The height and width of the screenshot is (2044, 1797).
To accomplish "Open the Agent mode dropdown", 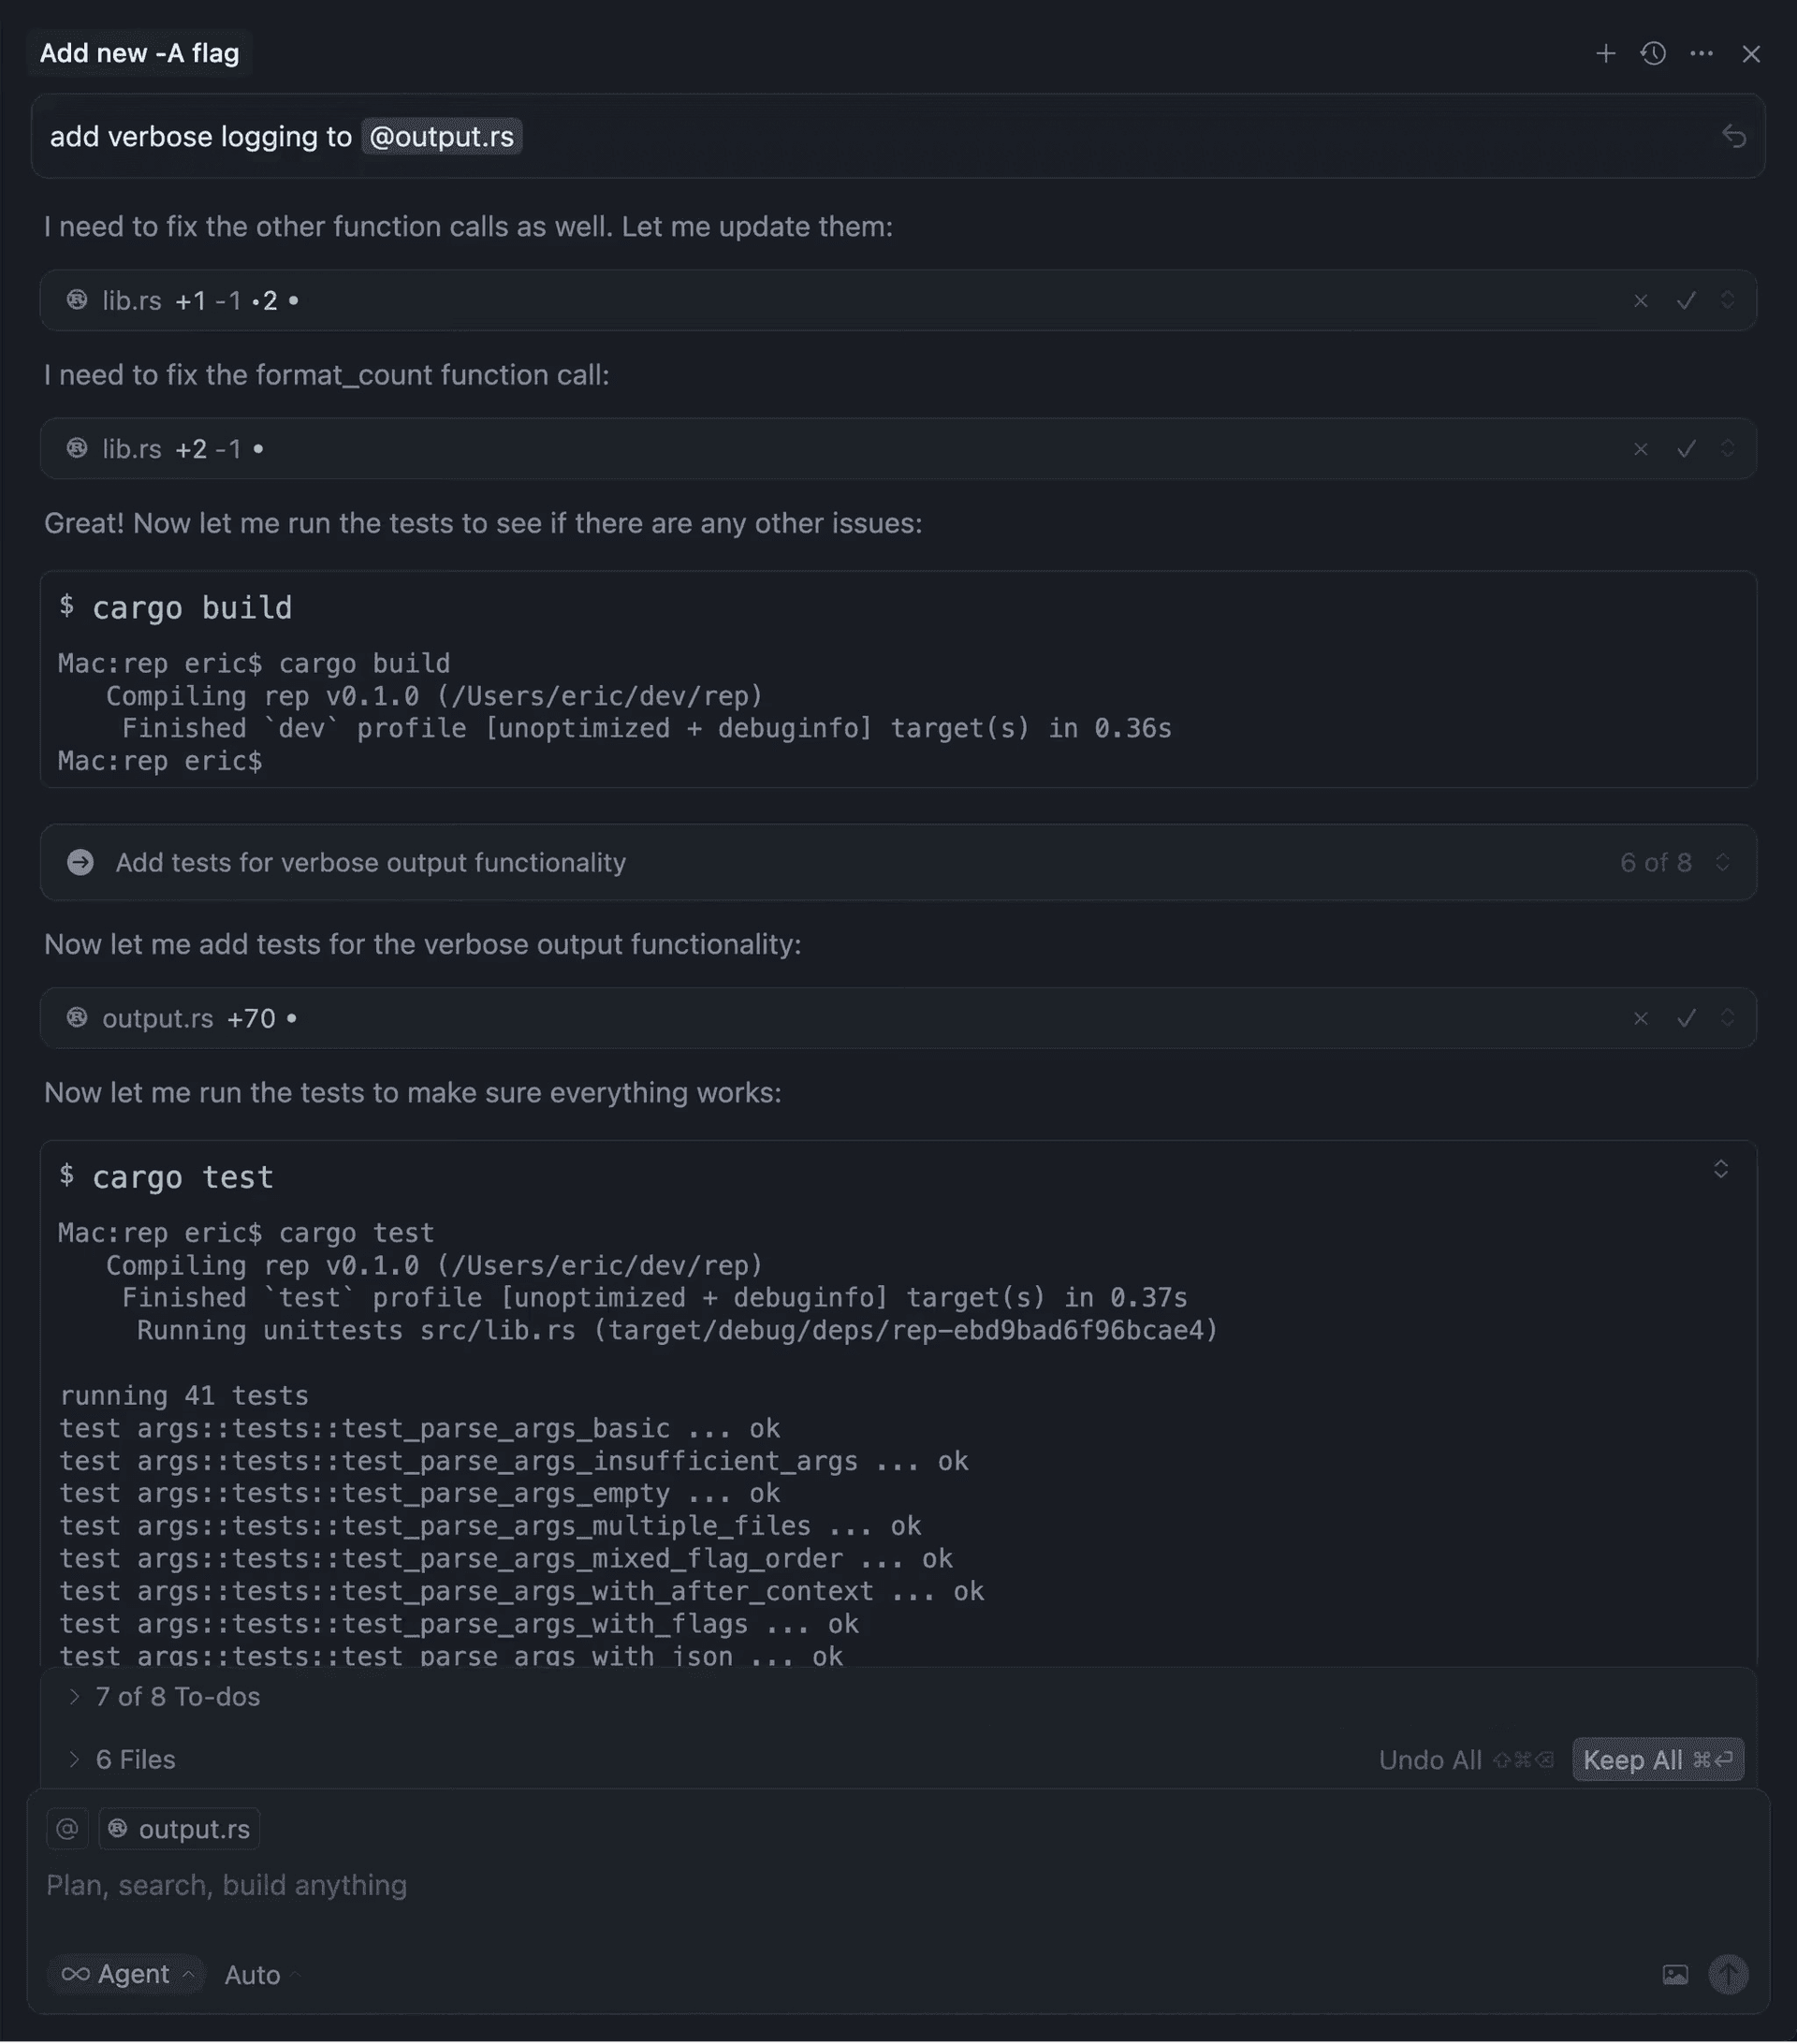I will [x=127, y=1974].
